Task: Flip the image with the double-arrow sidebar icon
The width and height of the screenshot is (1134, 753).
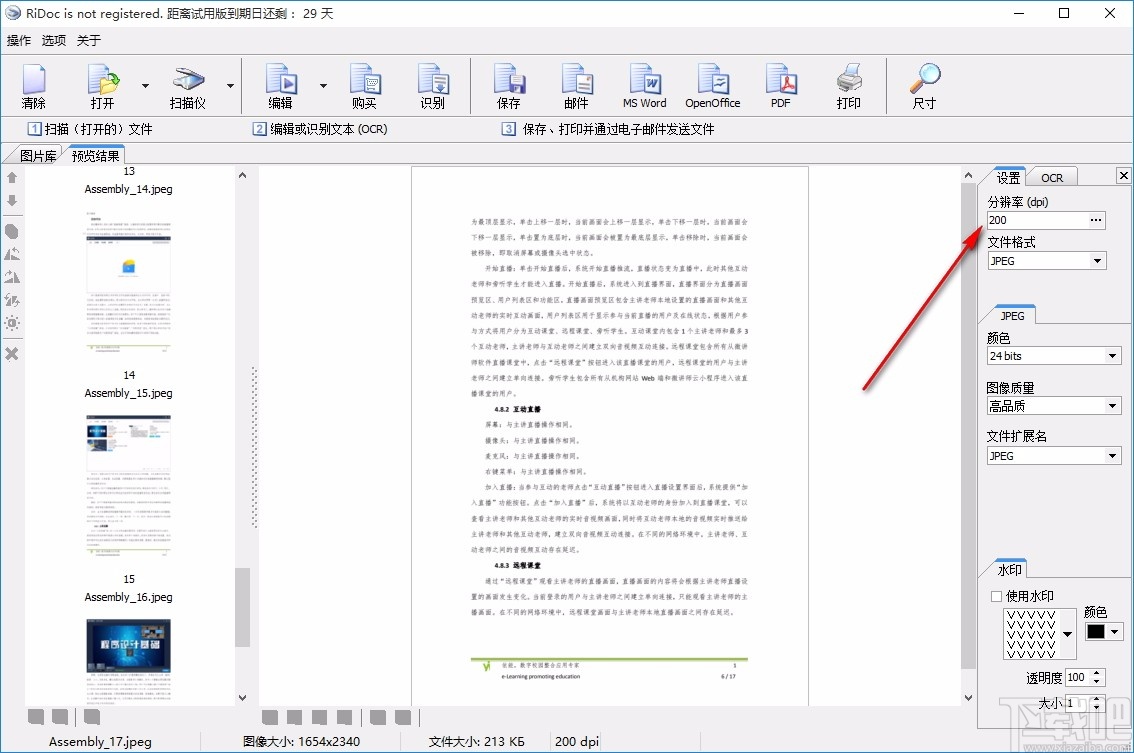Action: [x=12, y=299]
